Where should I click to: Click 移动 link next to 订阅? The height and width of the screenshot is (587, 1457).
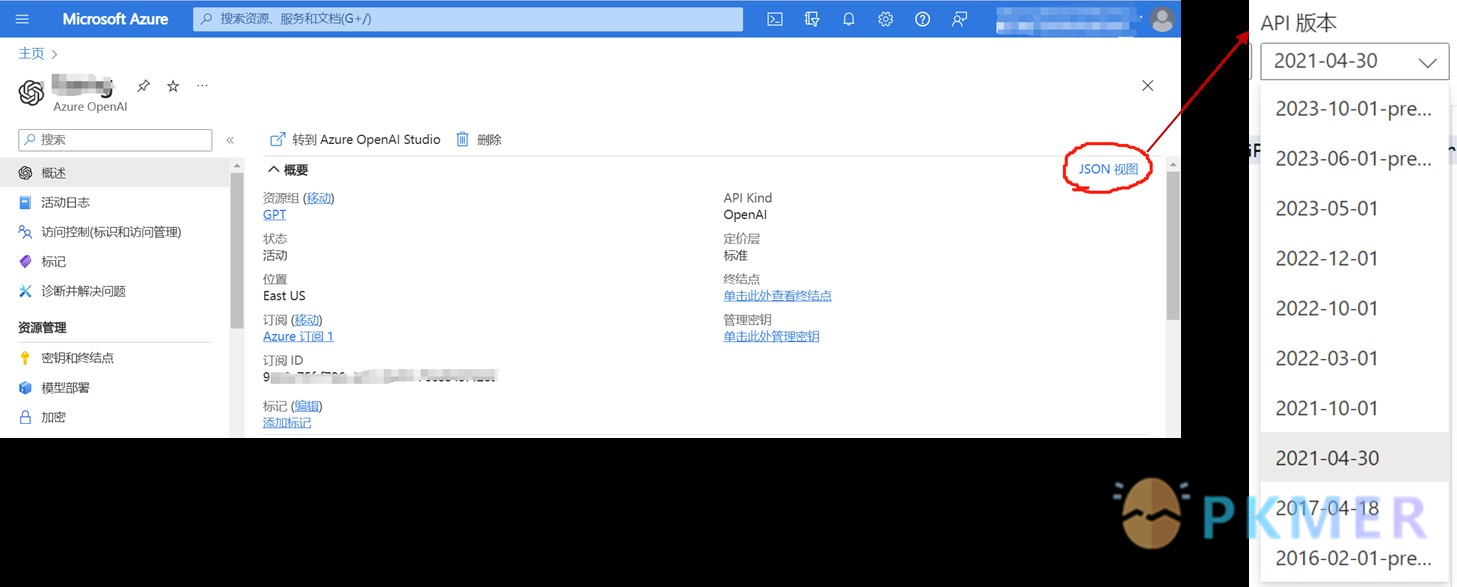tap(307, 320)
